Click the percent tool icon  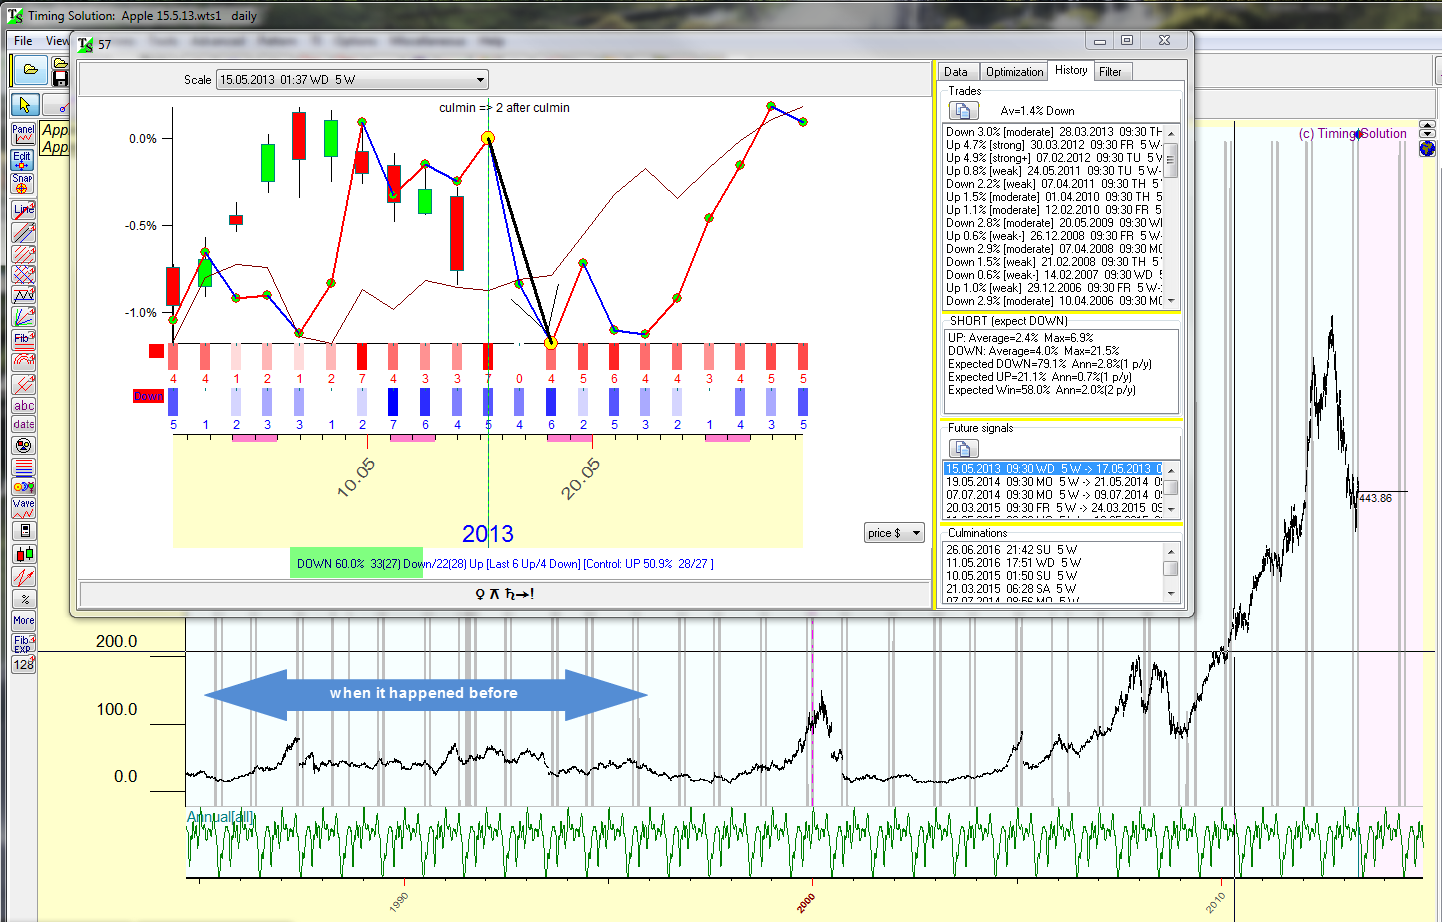tap(23, 599)
